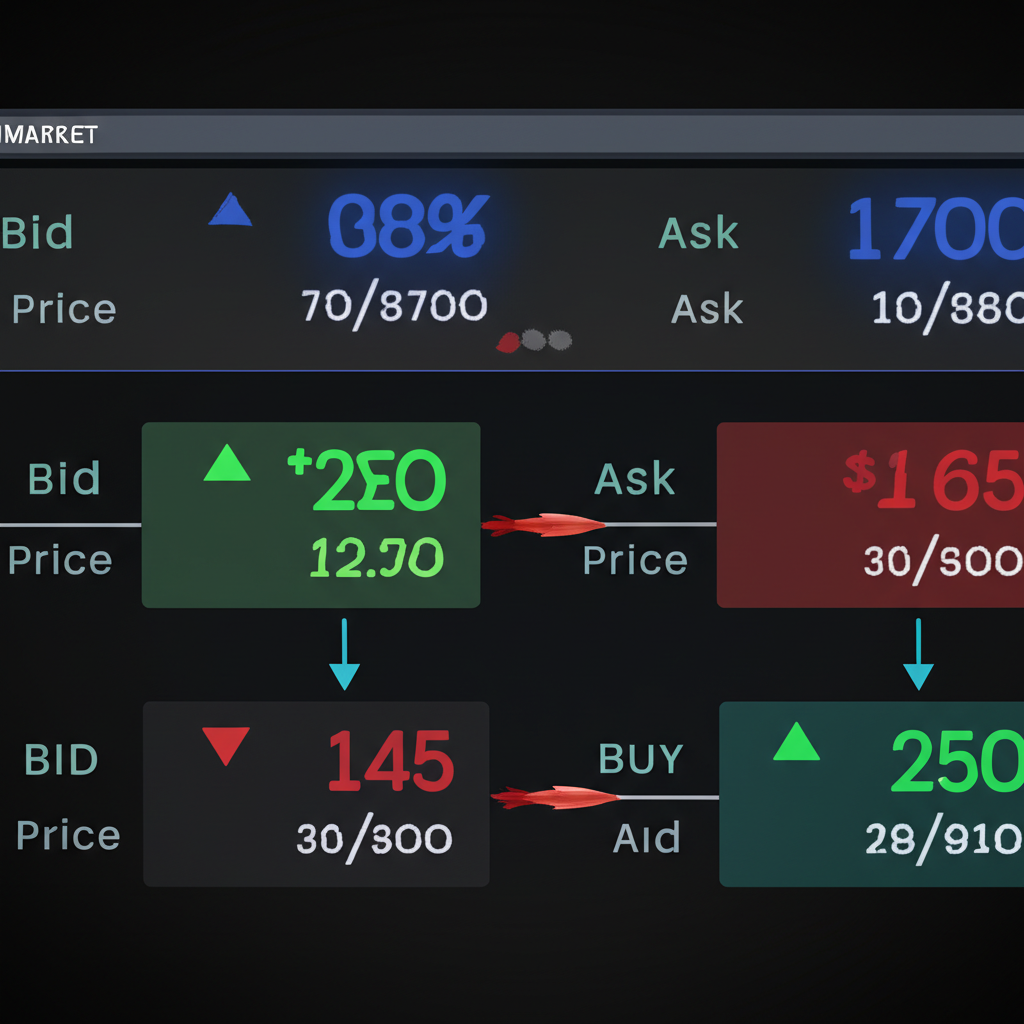Select the last gray indicator dot
Viewport: 1024px width, 1024px height.
point(559,340)
